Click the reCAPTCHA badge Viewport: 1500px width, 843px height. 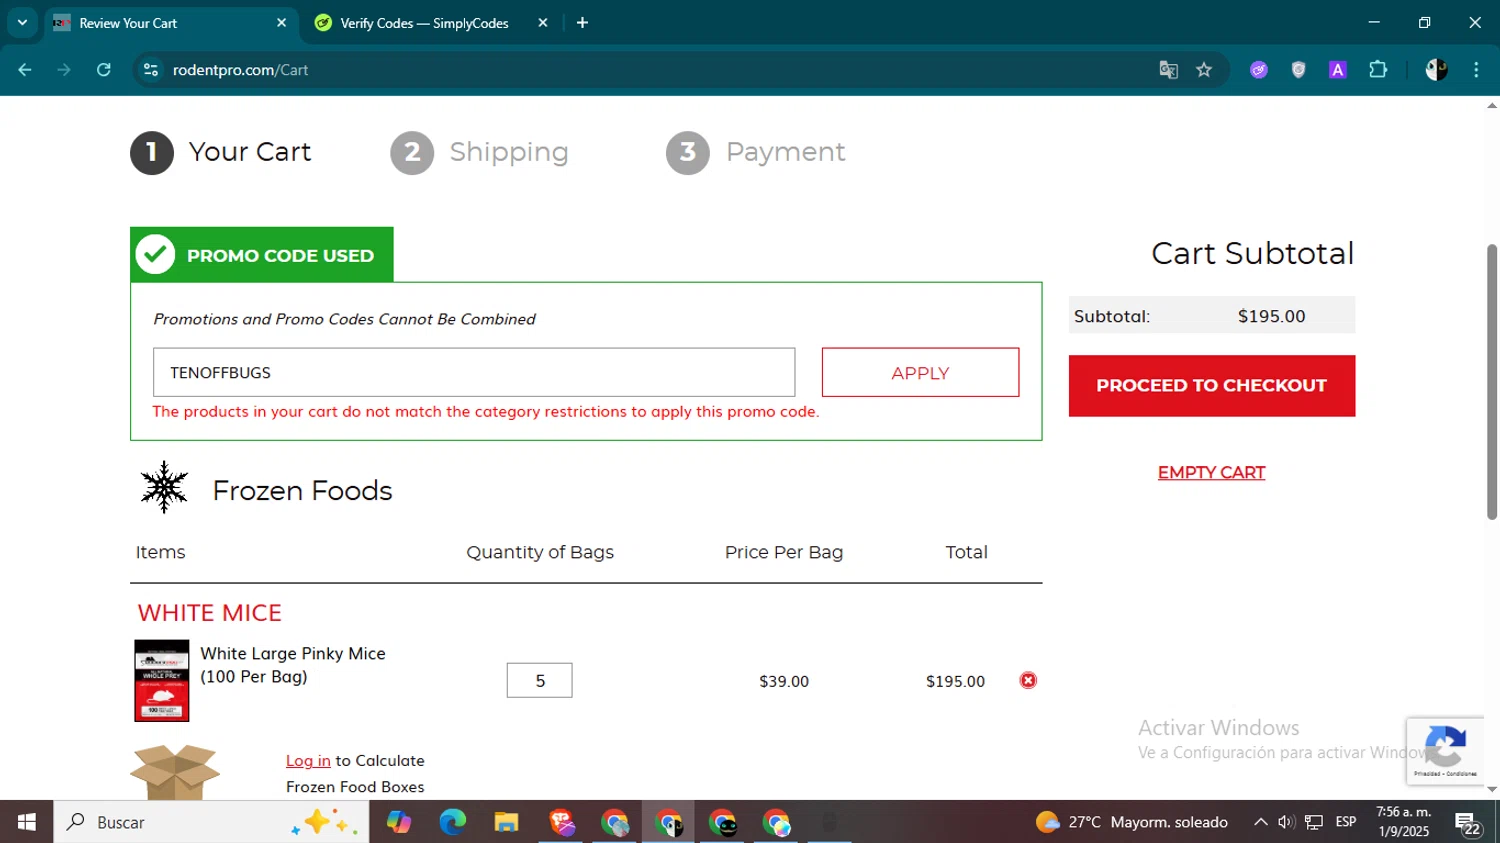(x=1445, y=750)
